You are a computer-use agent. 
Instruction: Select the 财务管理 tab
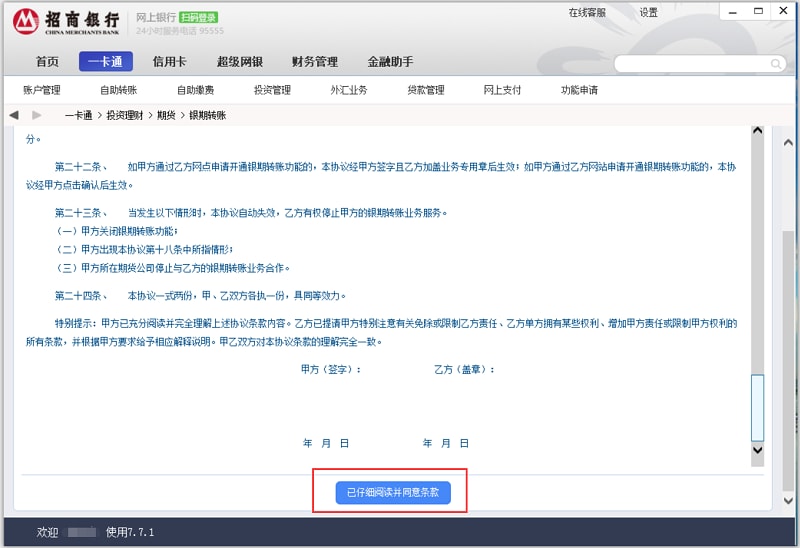[315, 62]
